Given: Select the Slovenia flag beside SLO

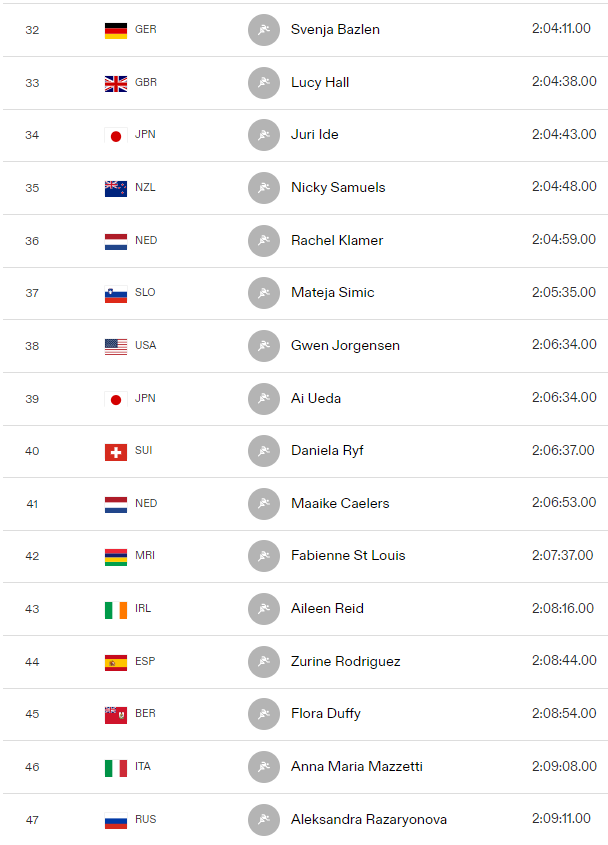Looking at the screenshot, I should pos(116,294).
